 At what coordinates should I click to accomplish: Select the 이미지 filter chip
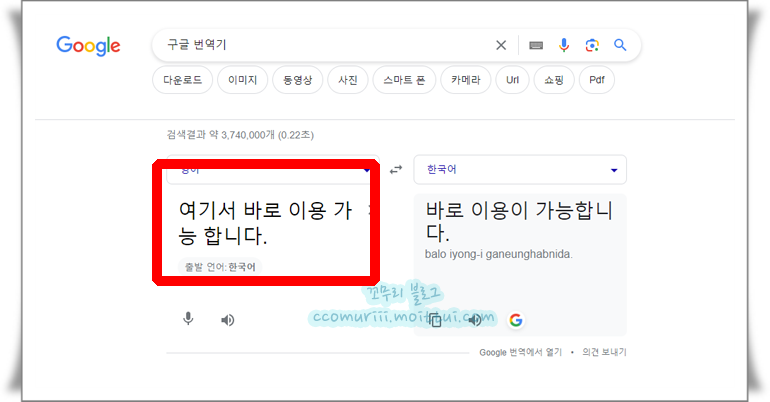243,80
